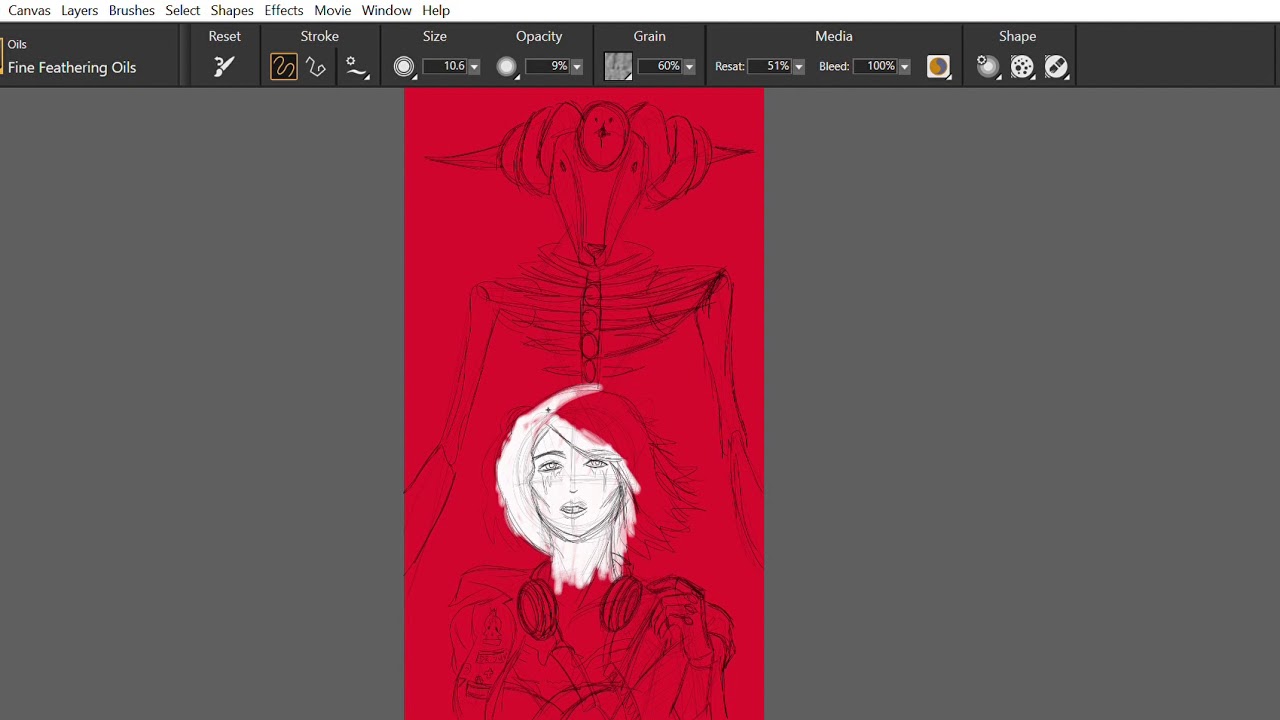Click the Resat value field showing 51%

770,66
